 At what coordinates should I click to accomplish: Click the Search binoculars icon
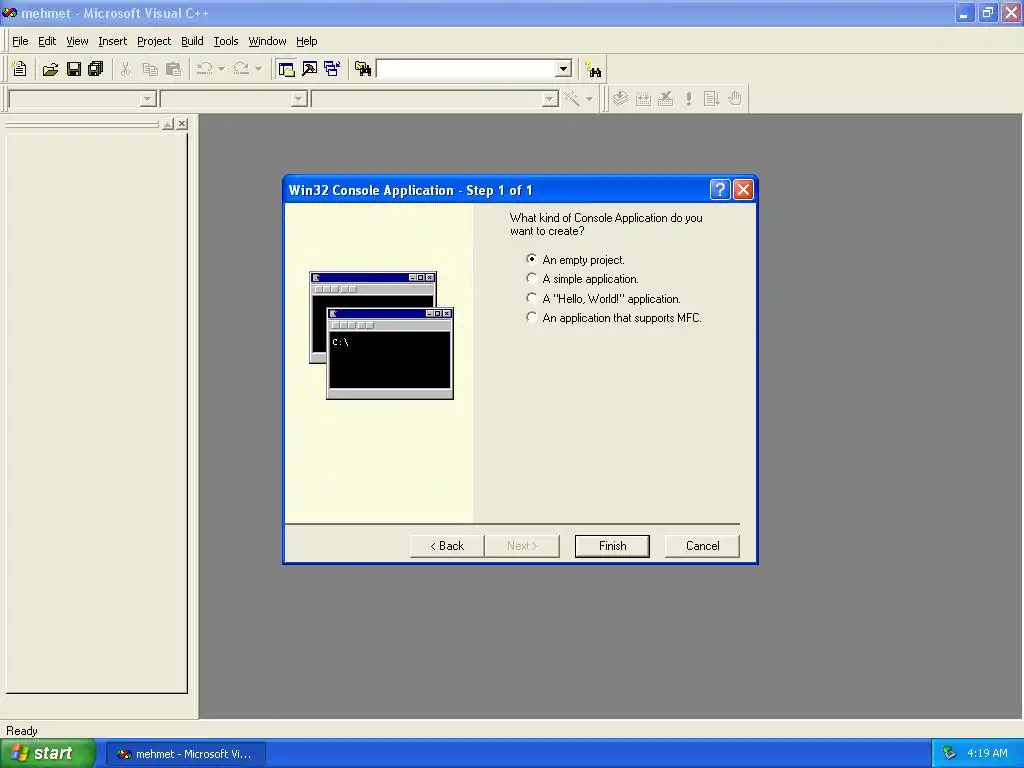click(594, 69)
